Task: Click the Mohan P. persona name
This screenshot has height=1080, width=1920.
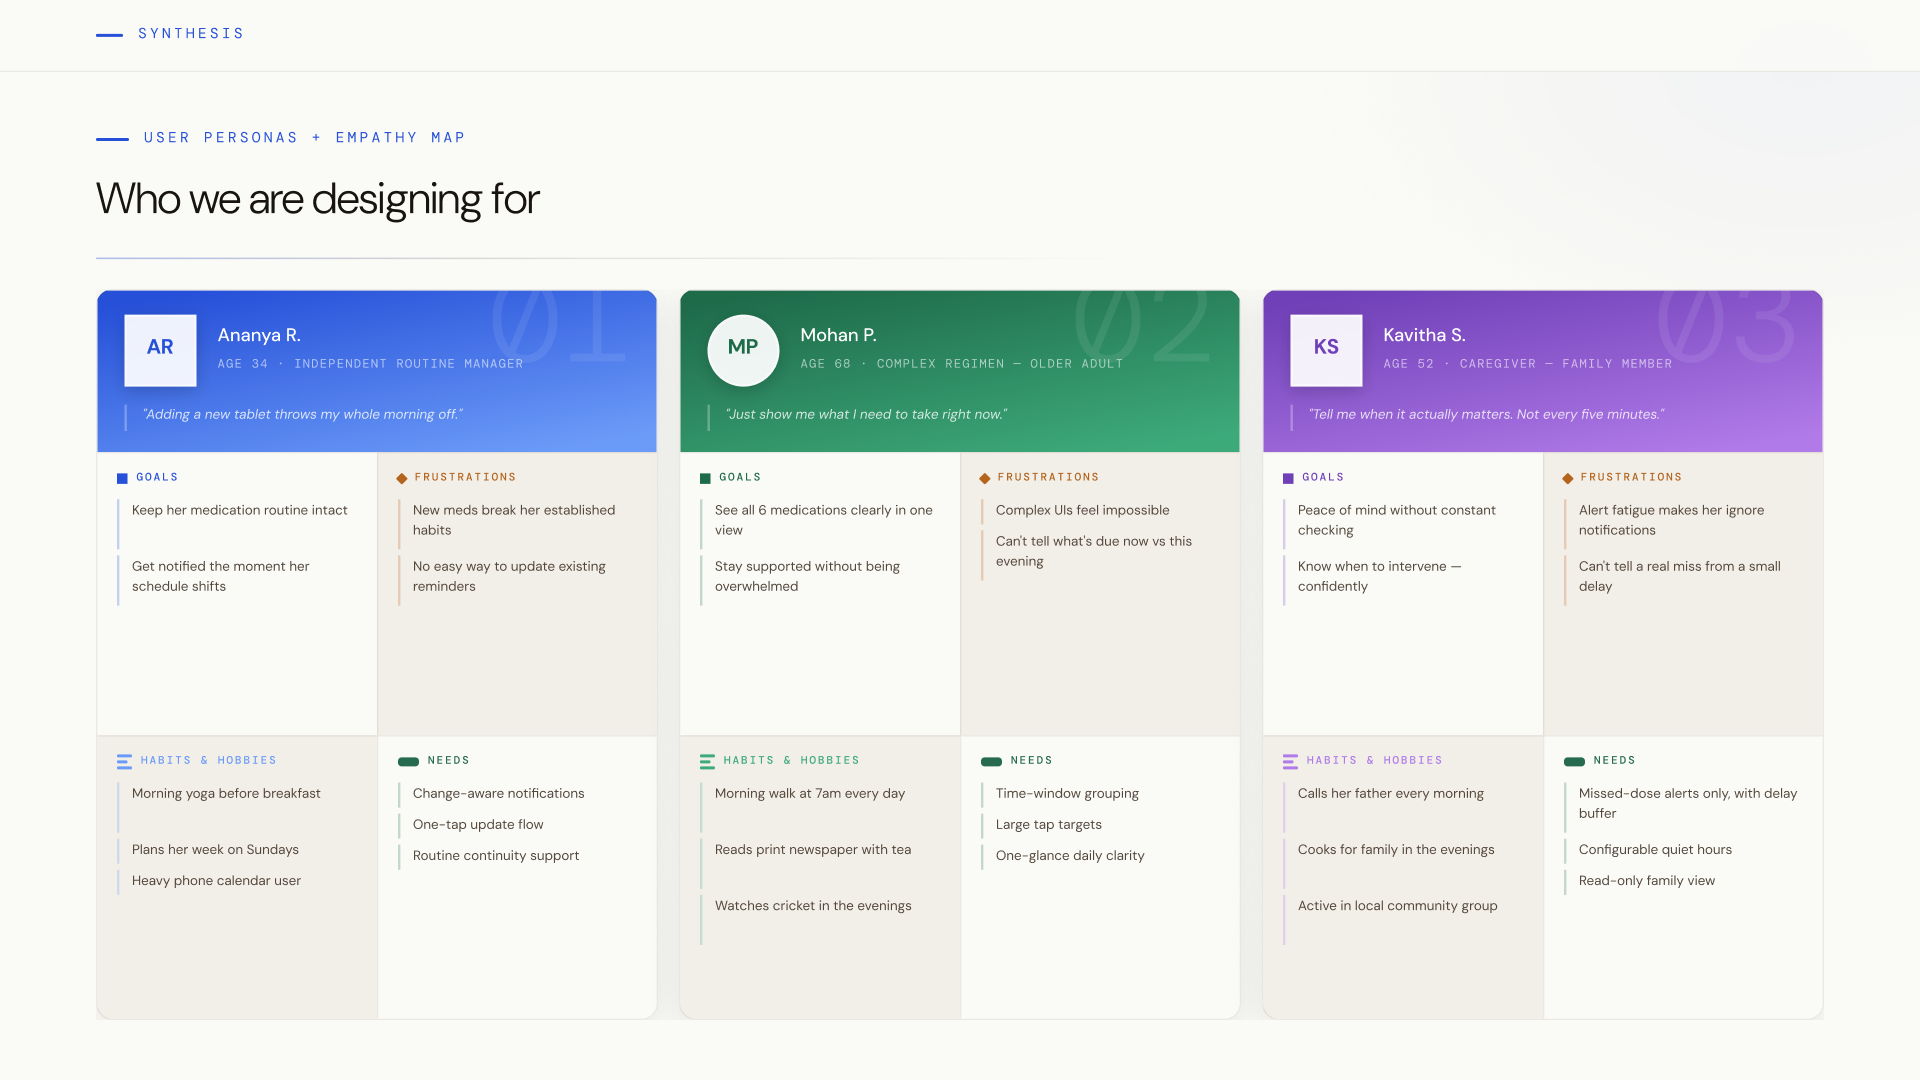Action: 838,335
